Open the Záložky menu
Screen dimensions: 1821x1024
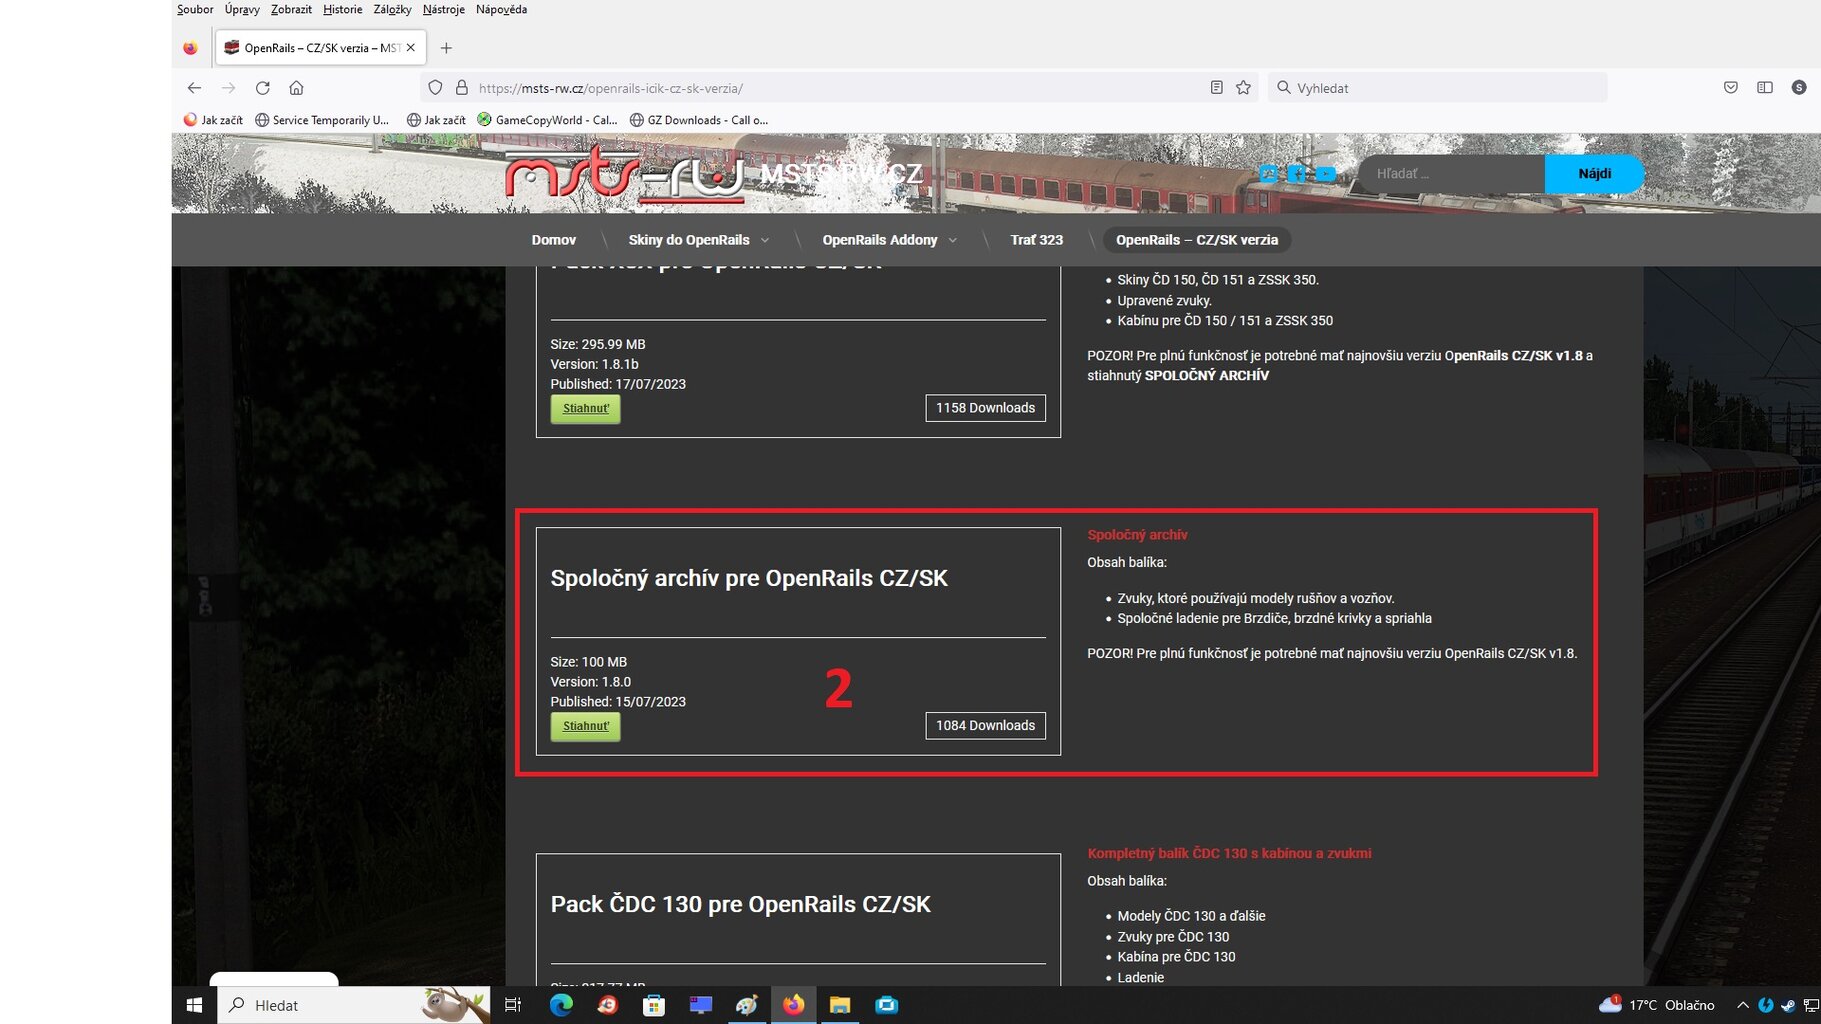392,9
